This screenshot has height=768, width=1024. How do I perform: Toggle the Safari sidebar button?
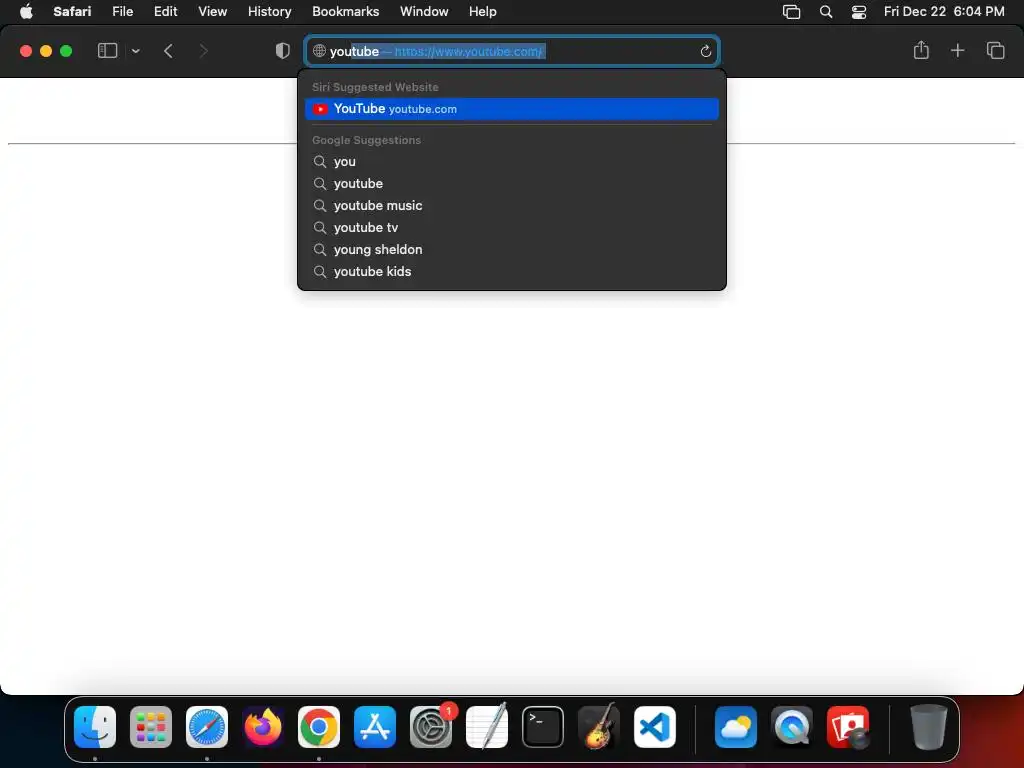coord(107,51)
